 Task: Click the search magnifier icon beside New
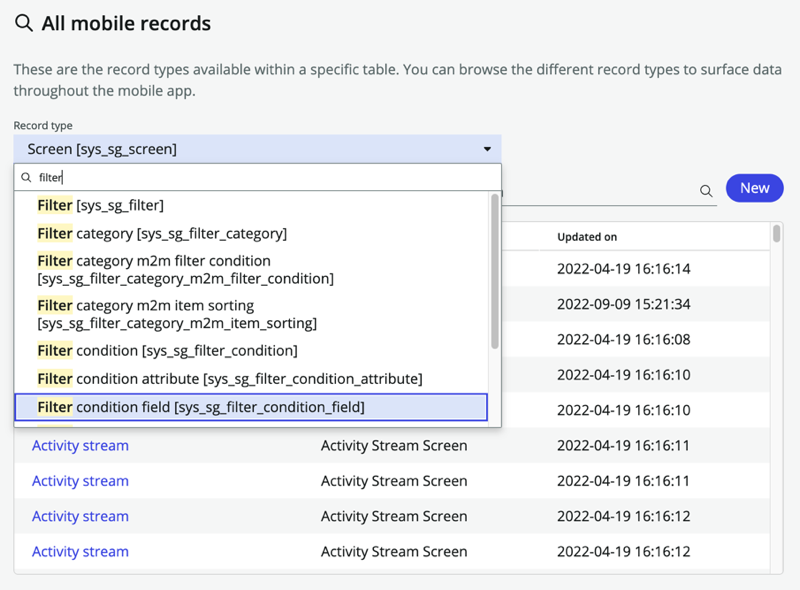tap(706, 191)
